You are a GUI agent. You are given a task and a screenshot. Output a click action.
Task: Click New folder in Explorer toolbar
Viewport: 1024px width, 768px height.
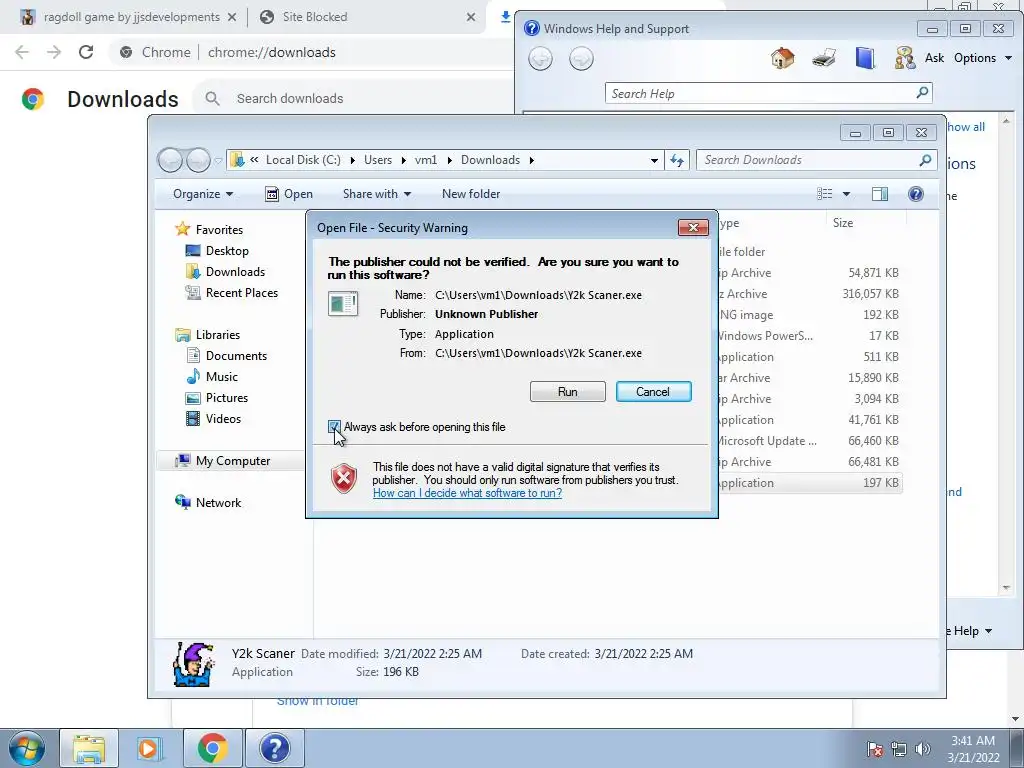coord(471,194)
